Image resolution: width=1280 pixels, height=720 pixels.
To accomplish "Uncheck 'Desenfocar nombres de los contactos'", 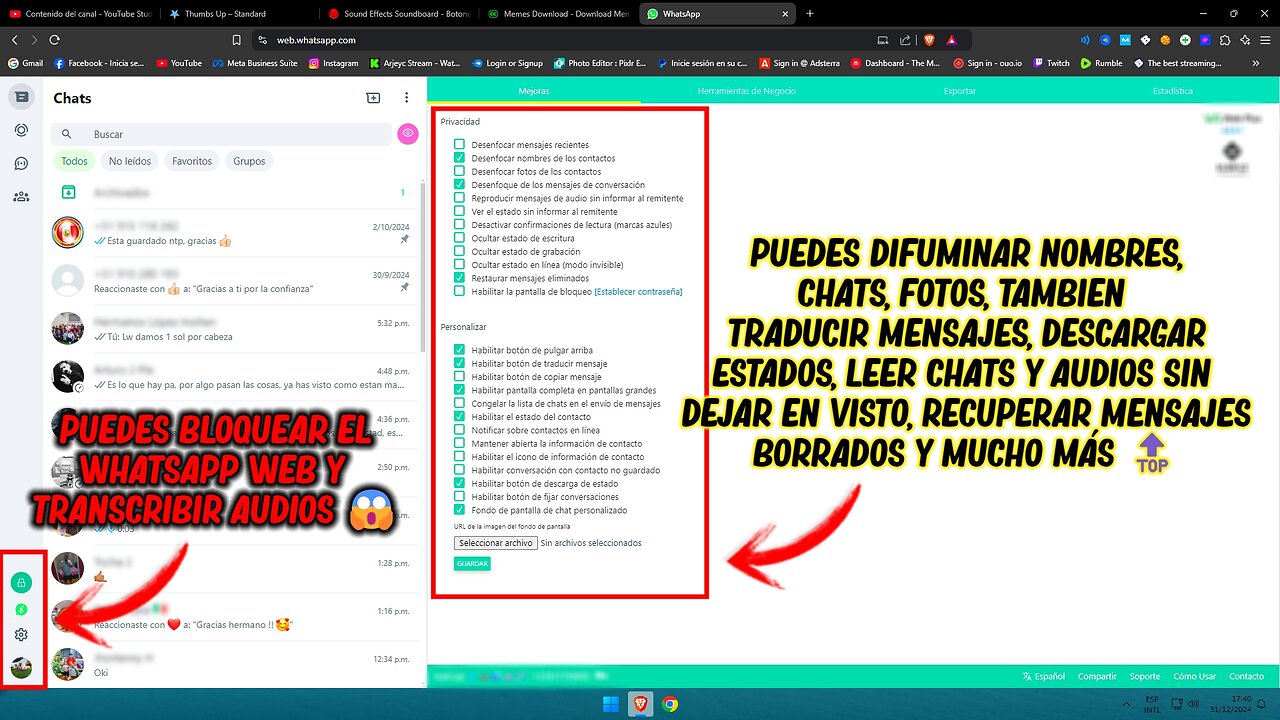I will 459,158.
